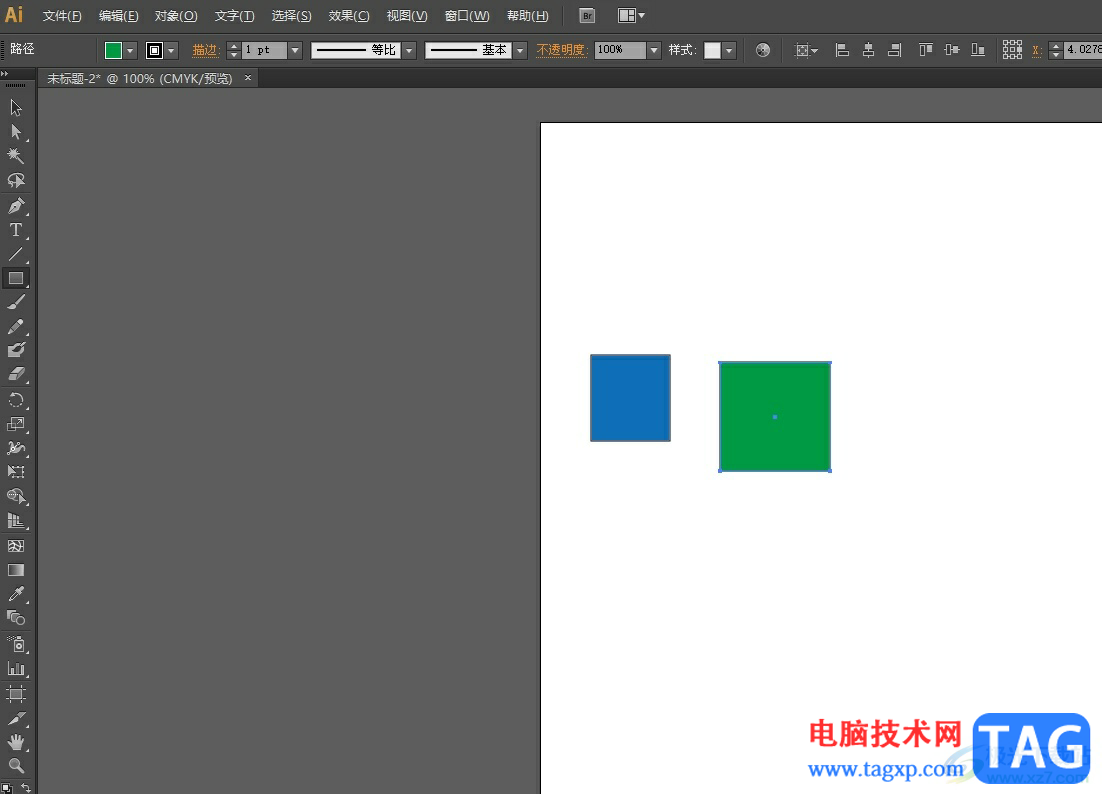Open the green fill color dropdown
The width and height of the screenshot is (1102, 794).
pyautogui.click(x=131, y=50)
